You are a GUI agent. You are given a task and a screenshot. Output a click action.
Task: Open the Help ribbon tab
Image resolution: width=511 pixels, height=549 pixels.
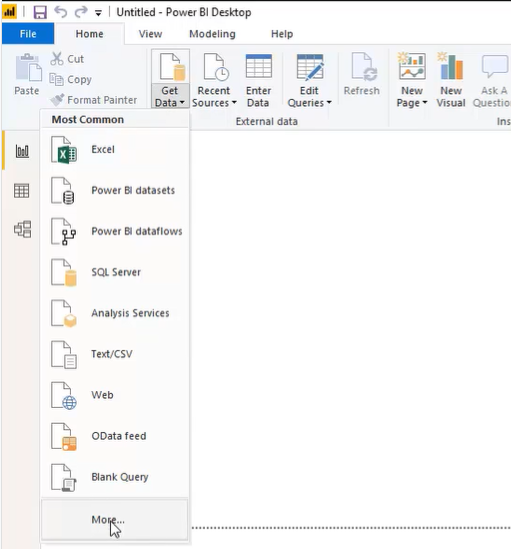(x=282, y=34)
